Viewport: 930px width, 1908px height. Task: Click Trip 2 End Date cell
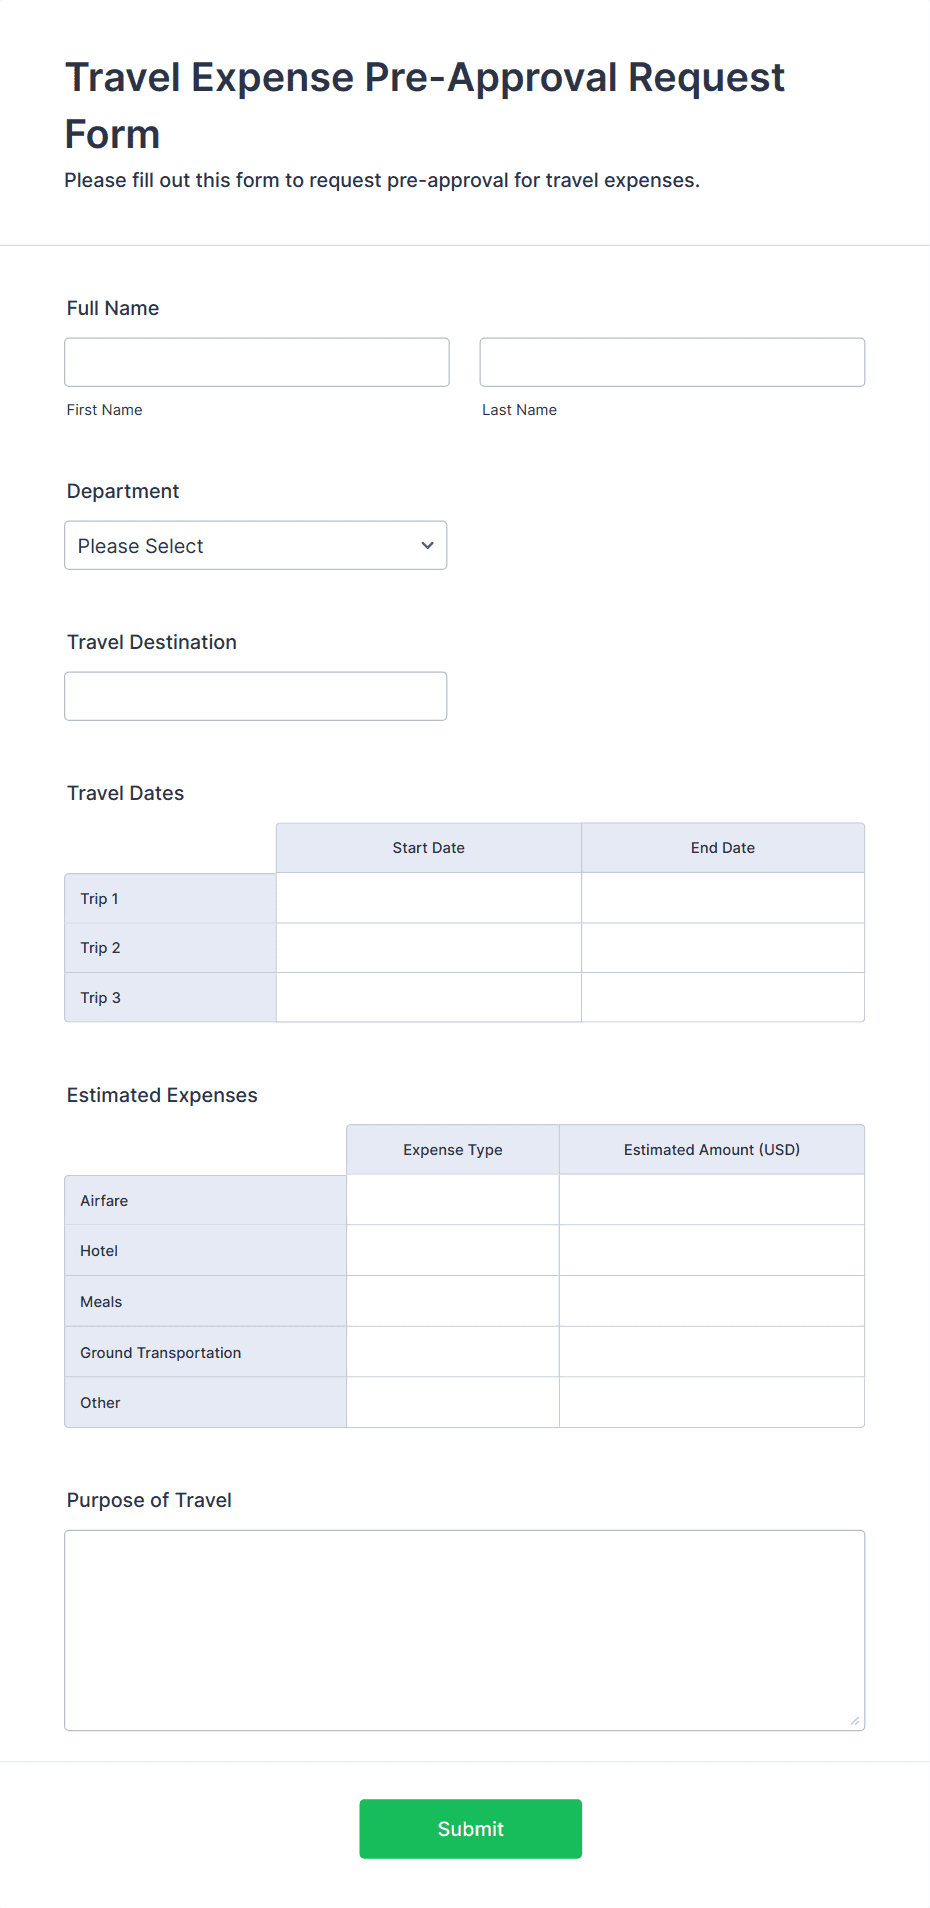click(x=723, y=948)
